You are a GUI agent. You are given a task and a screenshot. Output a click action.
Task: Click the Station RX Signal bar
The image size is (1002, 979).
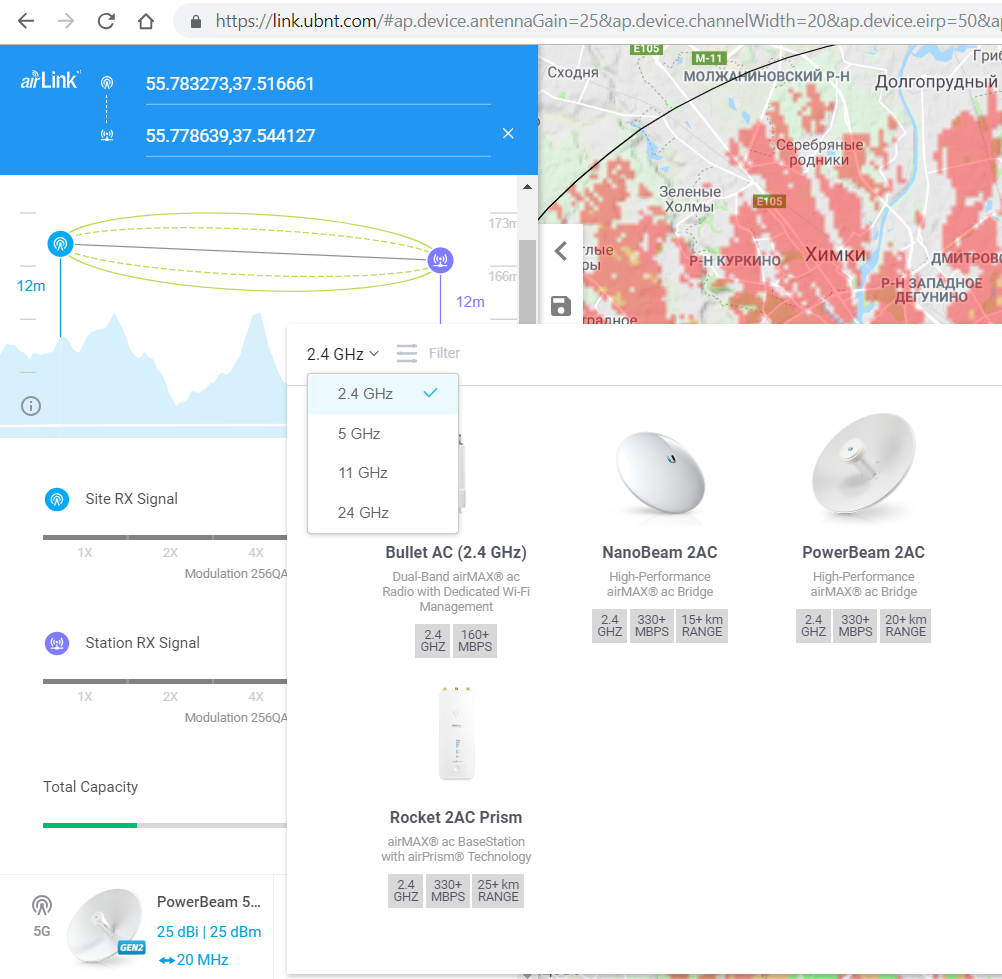click(165, 681)
